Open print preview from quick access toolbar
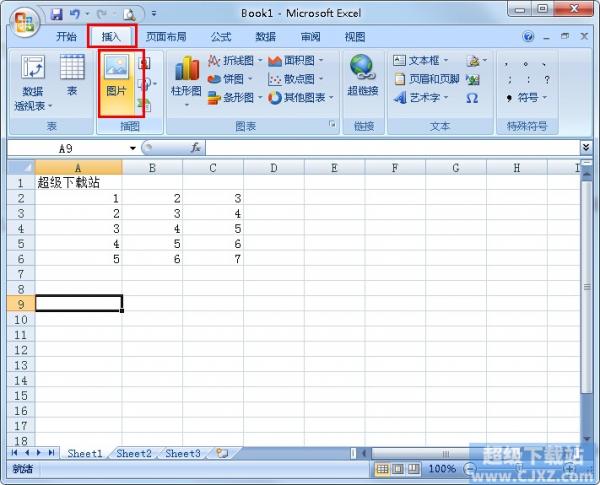600x485 pixels. 129,15
